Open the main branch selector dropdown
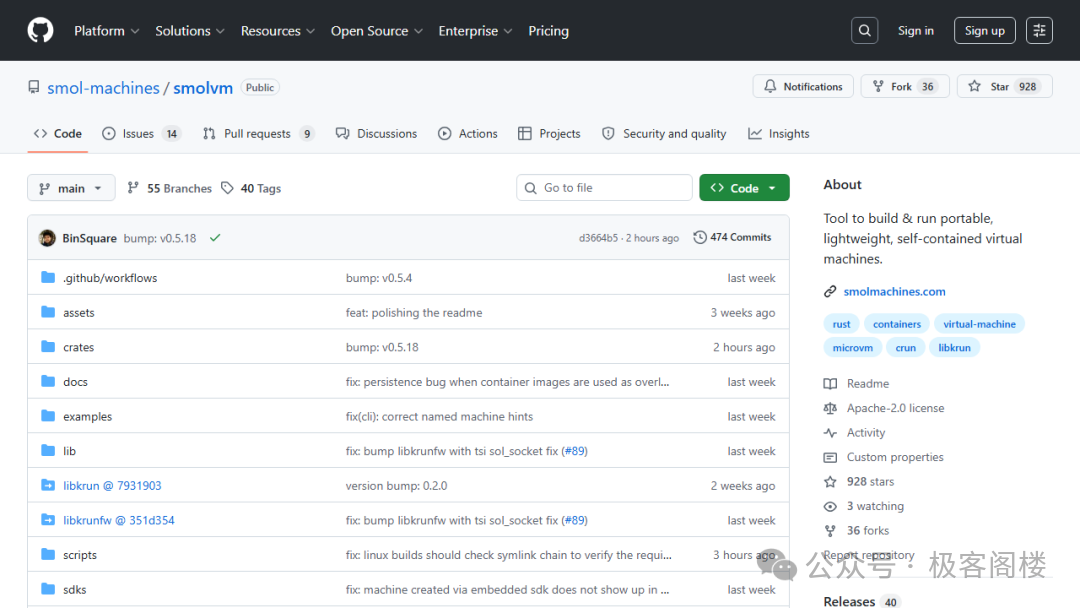Viewport: 1080px width, 608px height. 71,188
